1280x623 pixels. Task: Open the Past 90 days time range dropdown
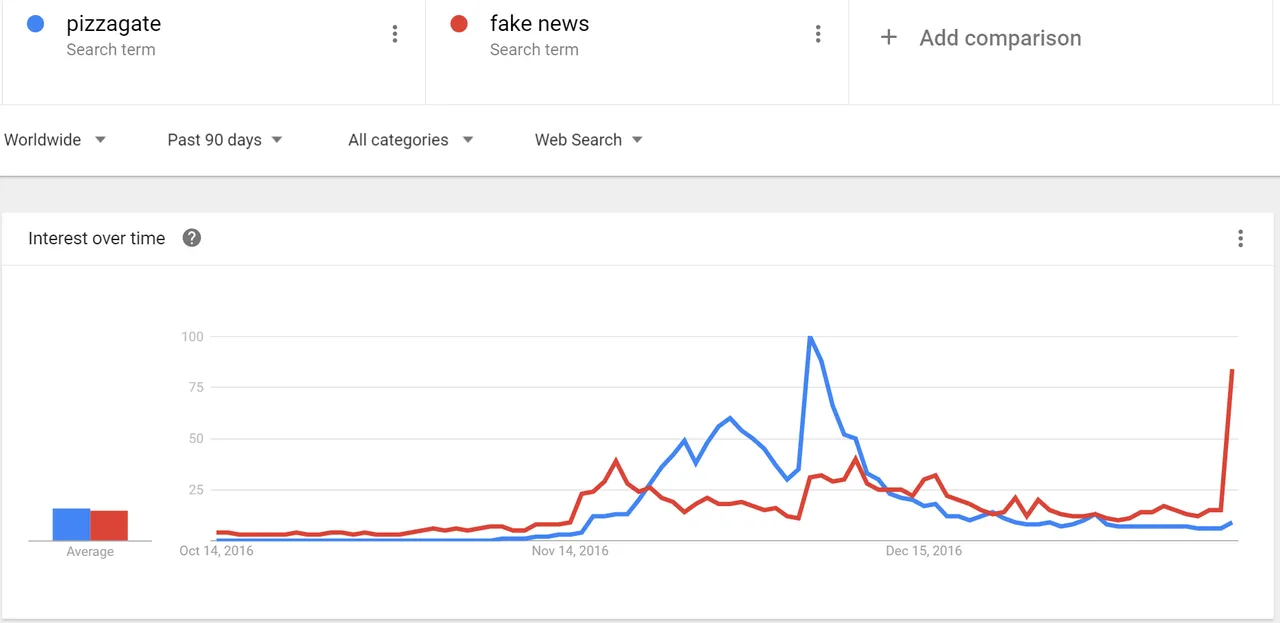225,140
